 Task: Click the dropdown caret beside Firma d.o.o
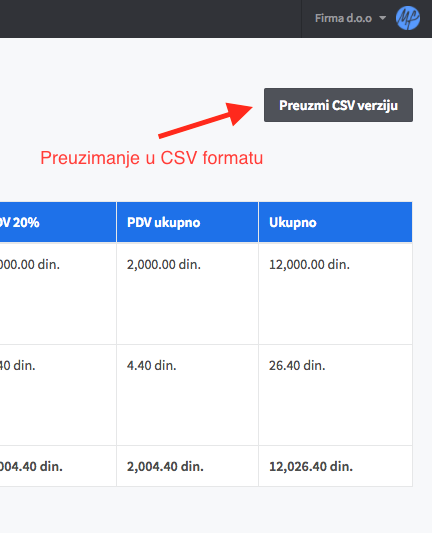click(x=382, y=18)
